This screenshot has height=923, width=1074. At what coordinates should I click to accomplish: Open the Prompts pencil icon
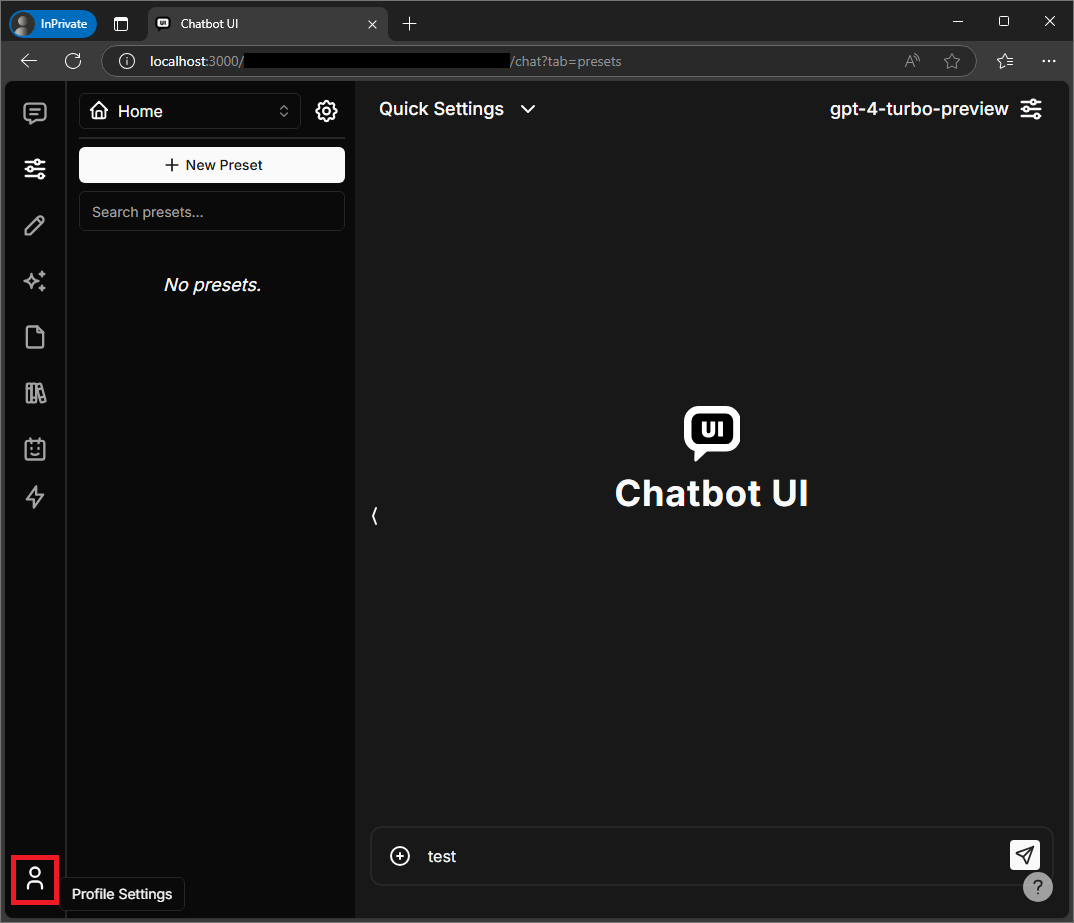point(35,225)
